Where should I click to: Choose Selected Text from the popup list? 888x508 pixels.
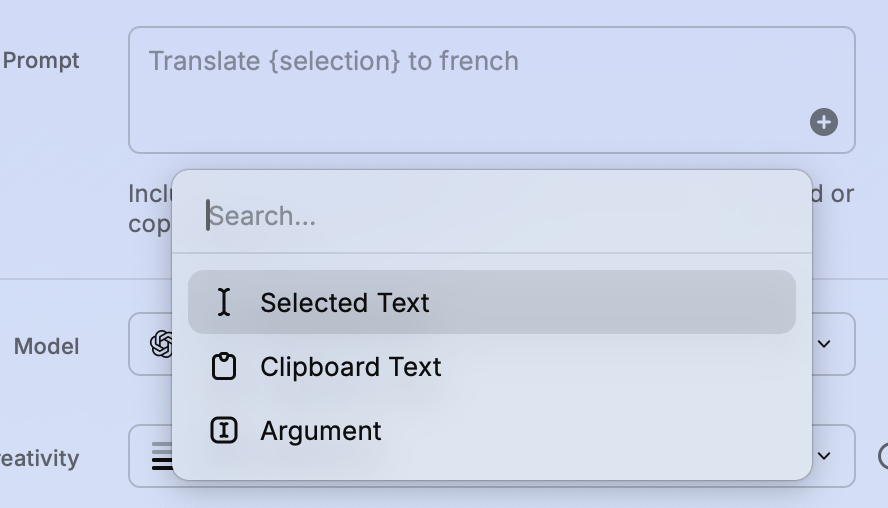click(x=345, y=303)
